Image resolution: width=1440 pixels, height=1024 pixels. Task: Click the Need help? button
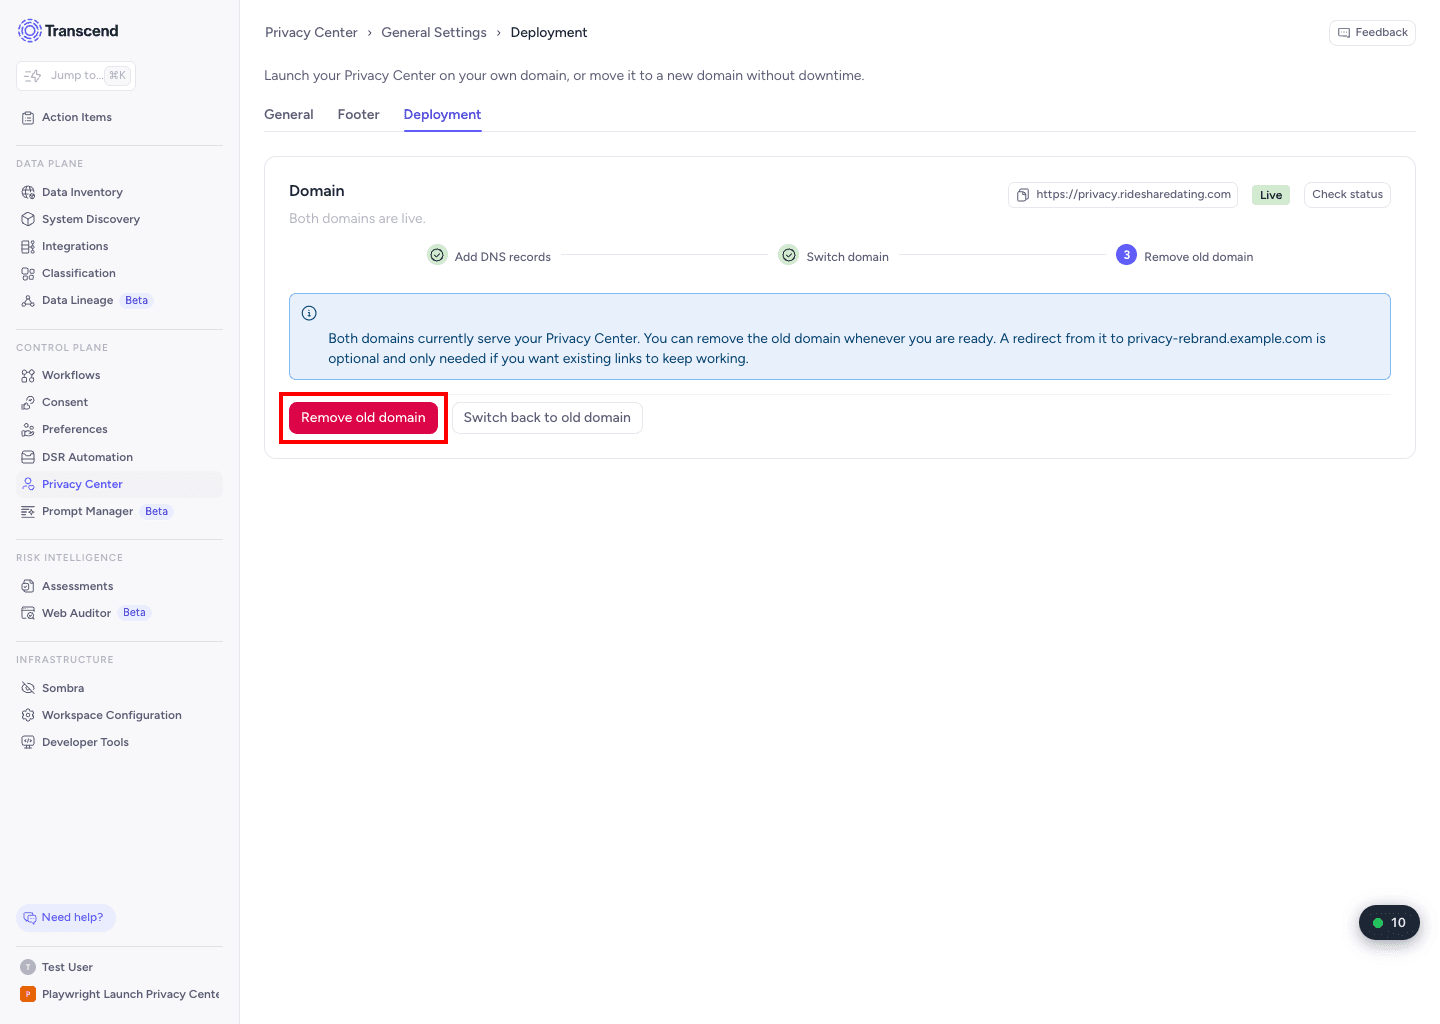point(66,918)
